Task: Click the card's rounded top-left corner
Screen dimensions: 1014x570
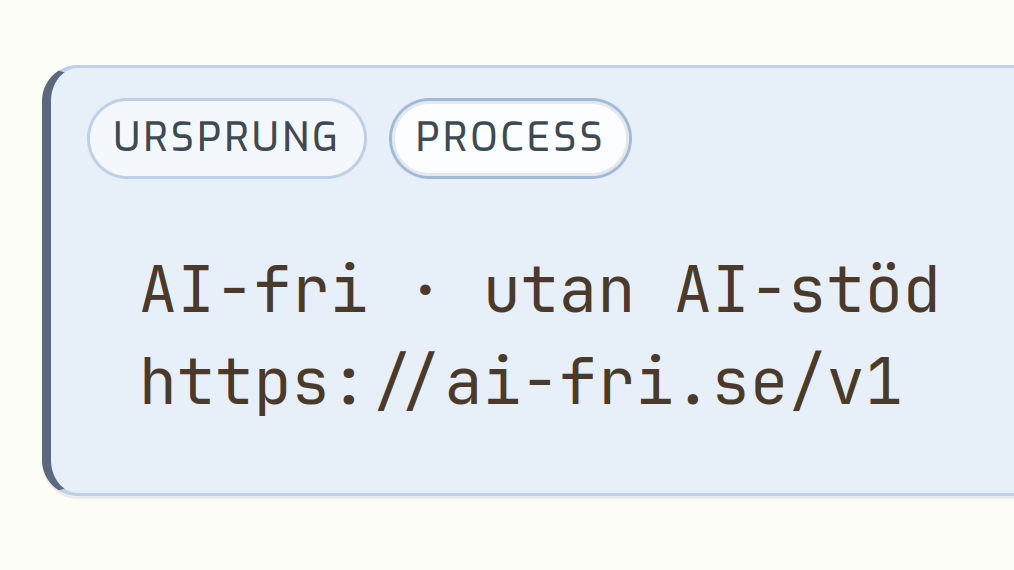Action: [x=58, y=80]
